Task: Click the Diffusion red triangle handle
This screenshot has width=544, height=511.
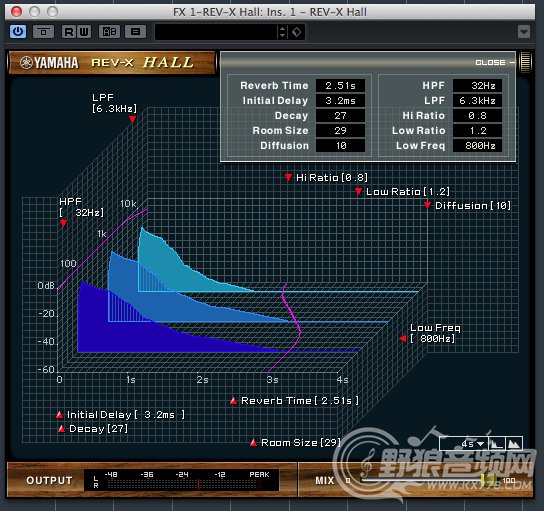Action: tap(427, 205)
